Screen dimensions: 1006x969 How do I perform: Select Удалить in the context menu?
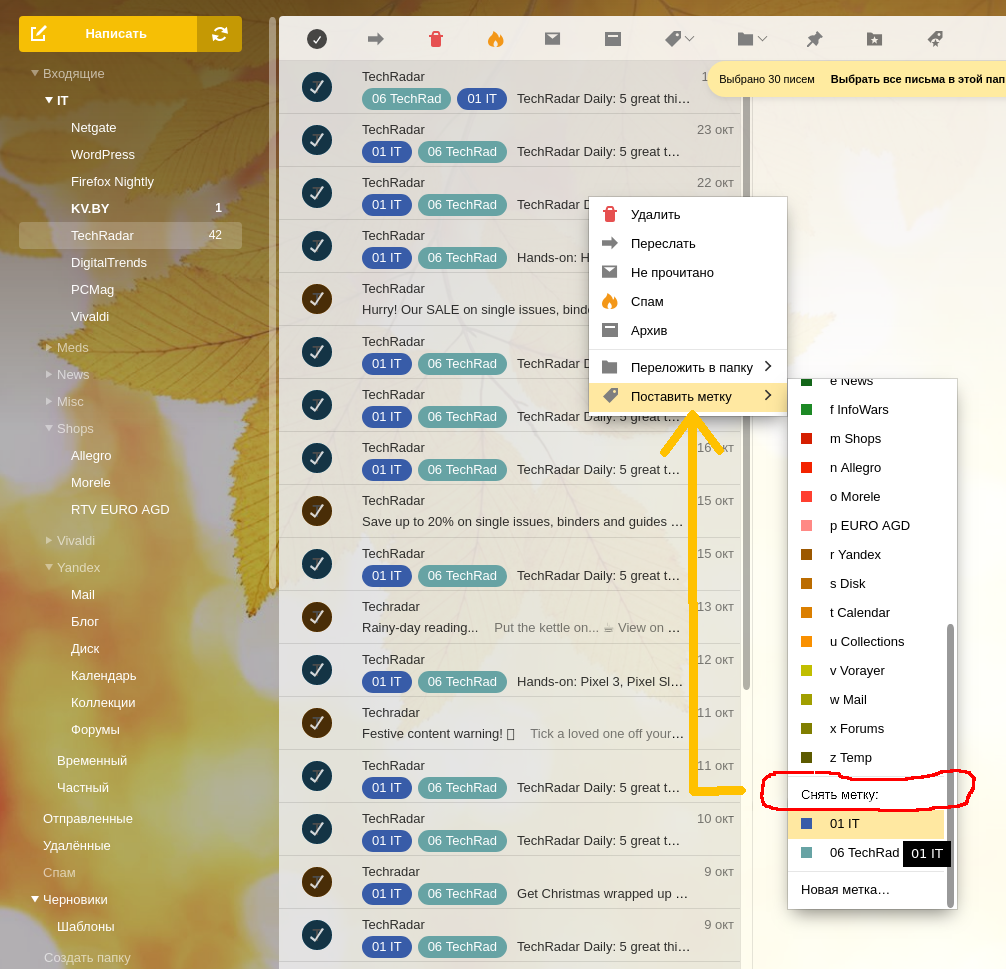coord(688,214)
